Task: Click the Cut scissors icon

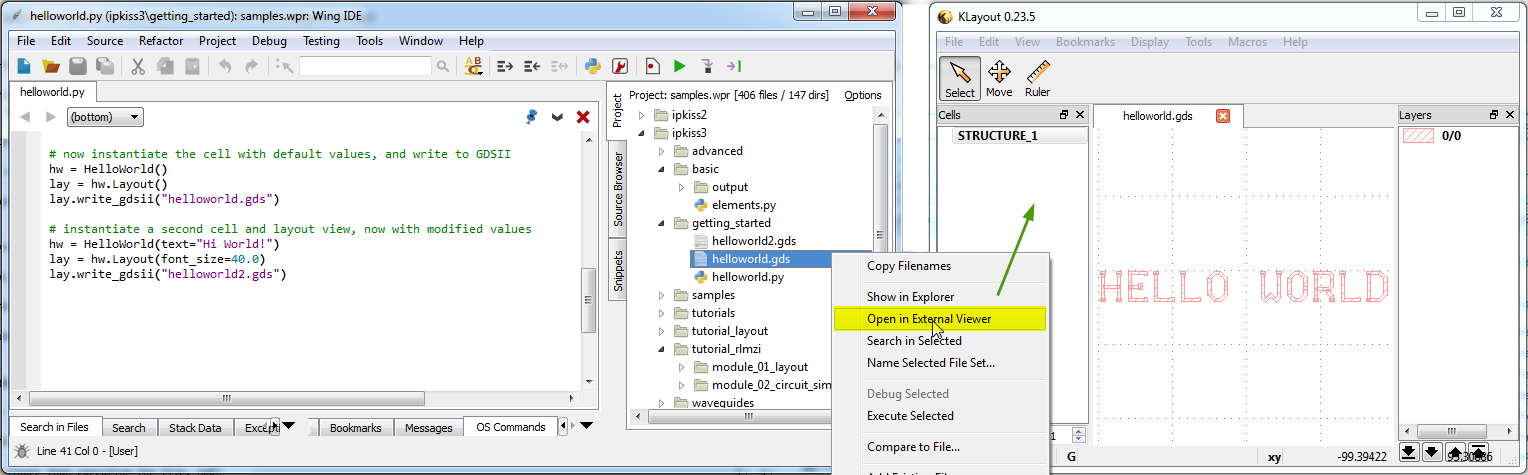Action: coord(138,66)
